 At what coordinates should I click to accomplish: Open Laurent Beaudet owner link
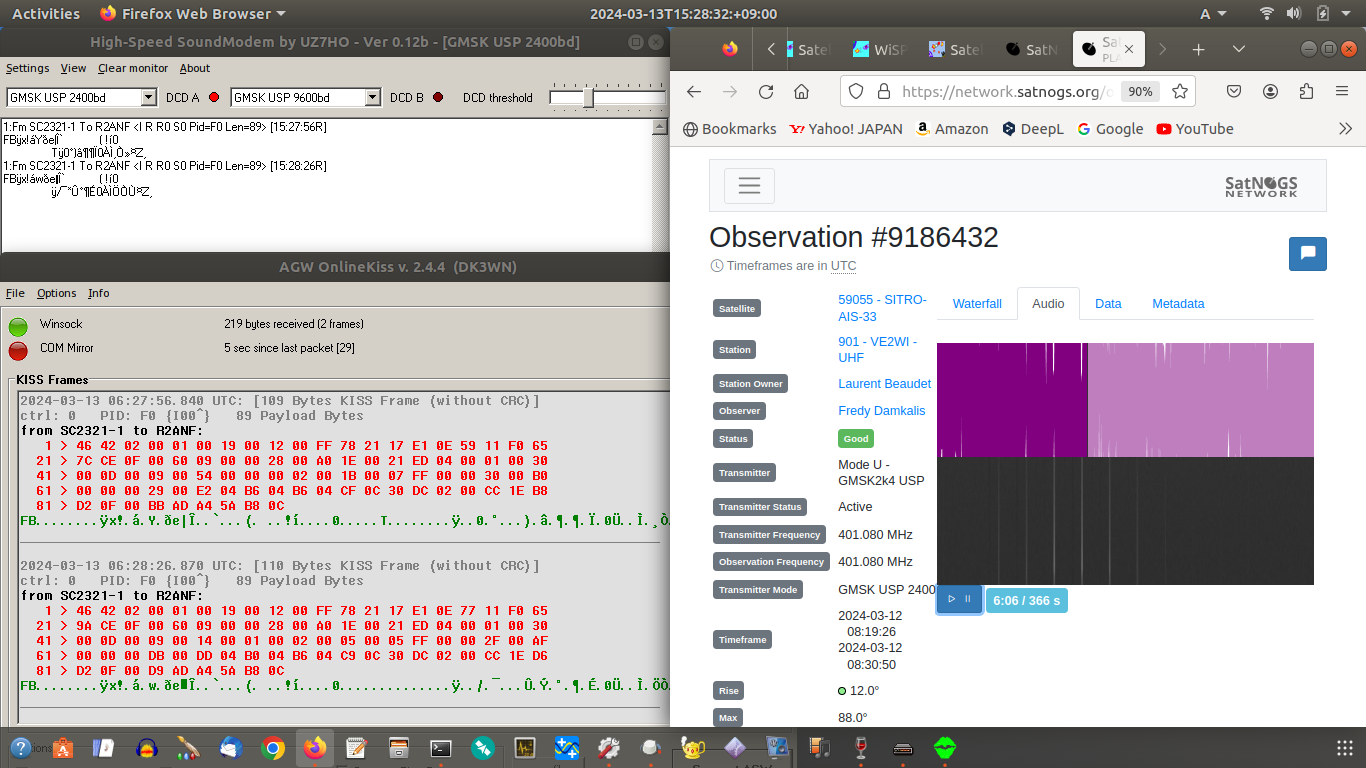pyautogui.click(x=884, y=383)
